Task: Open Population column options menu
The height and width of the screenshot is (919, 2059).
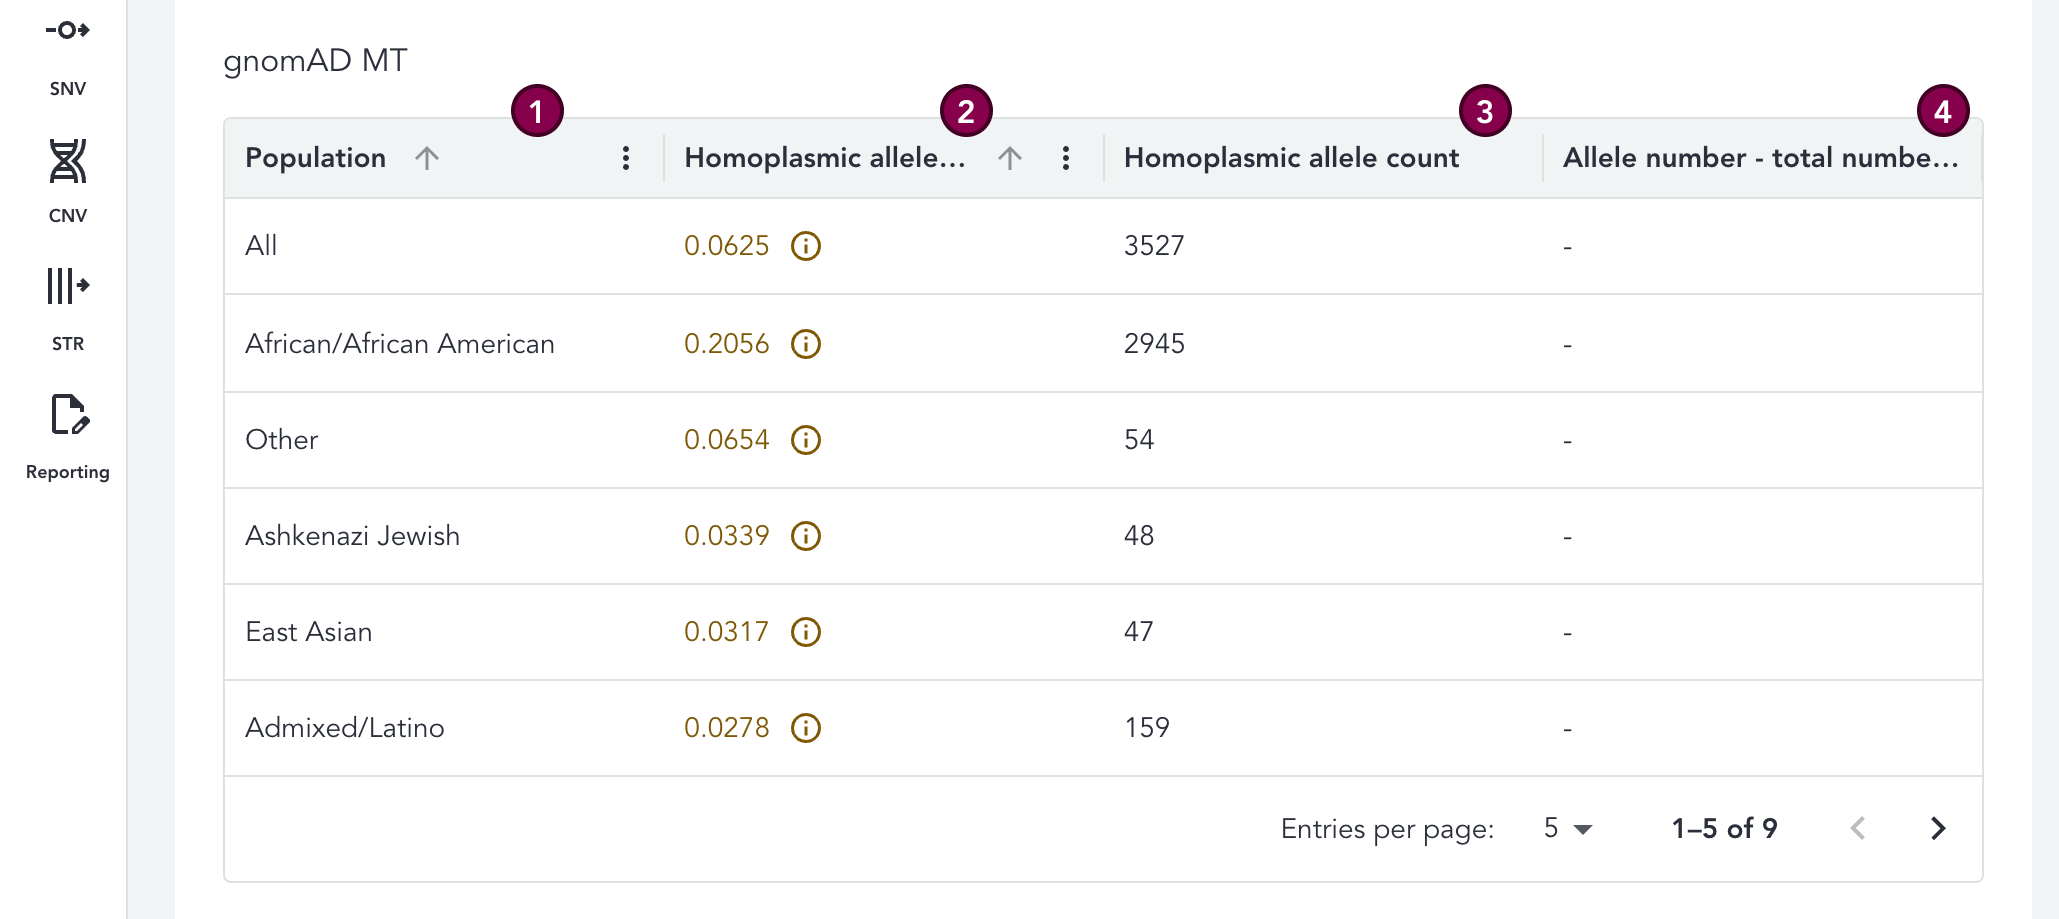Action: coord(626,158)
